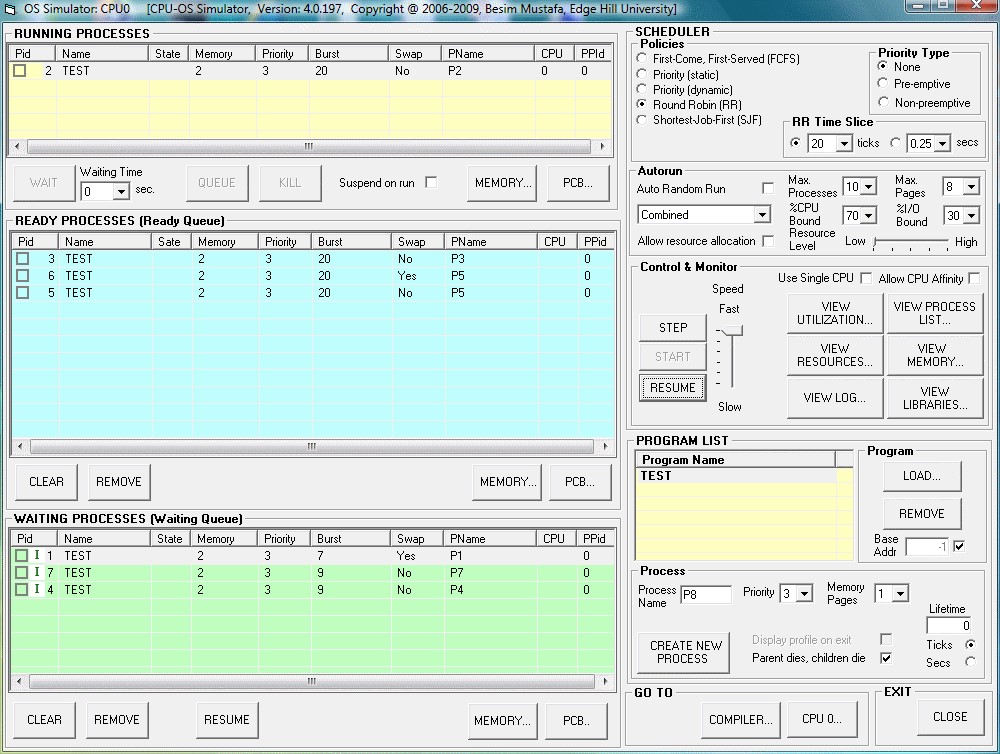Select the secs RR time slice radio
The height and width of the screenshot is (754, 1000).
896,143
